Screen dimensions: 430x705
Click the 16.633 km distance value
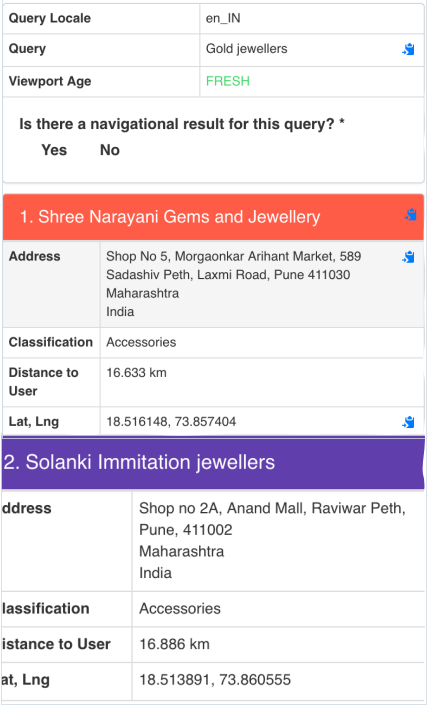[136, 372]
